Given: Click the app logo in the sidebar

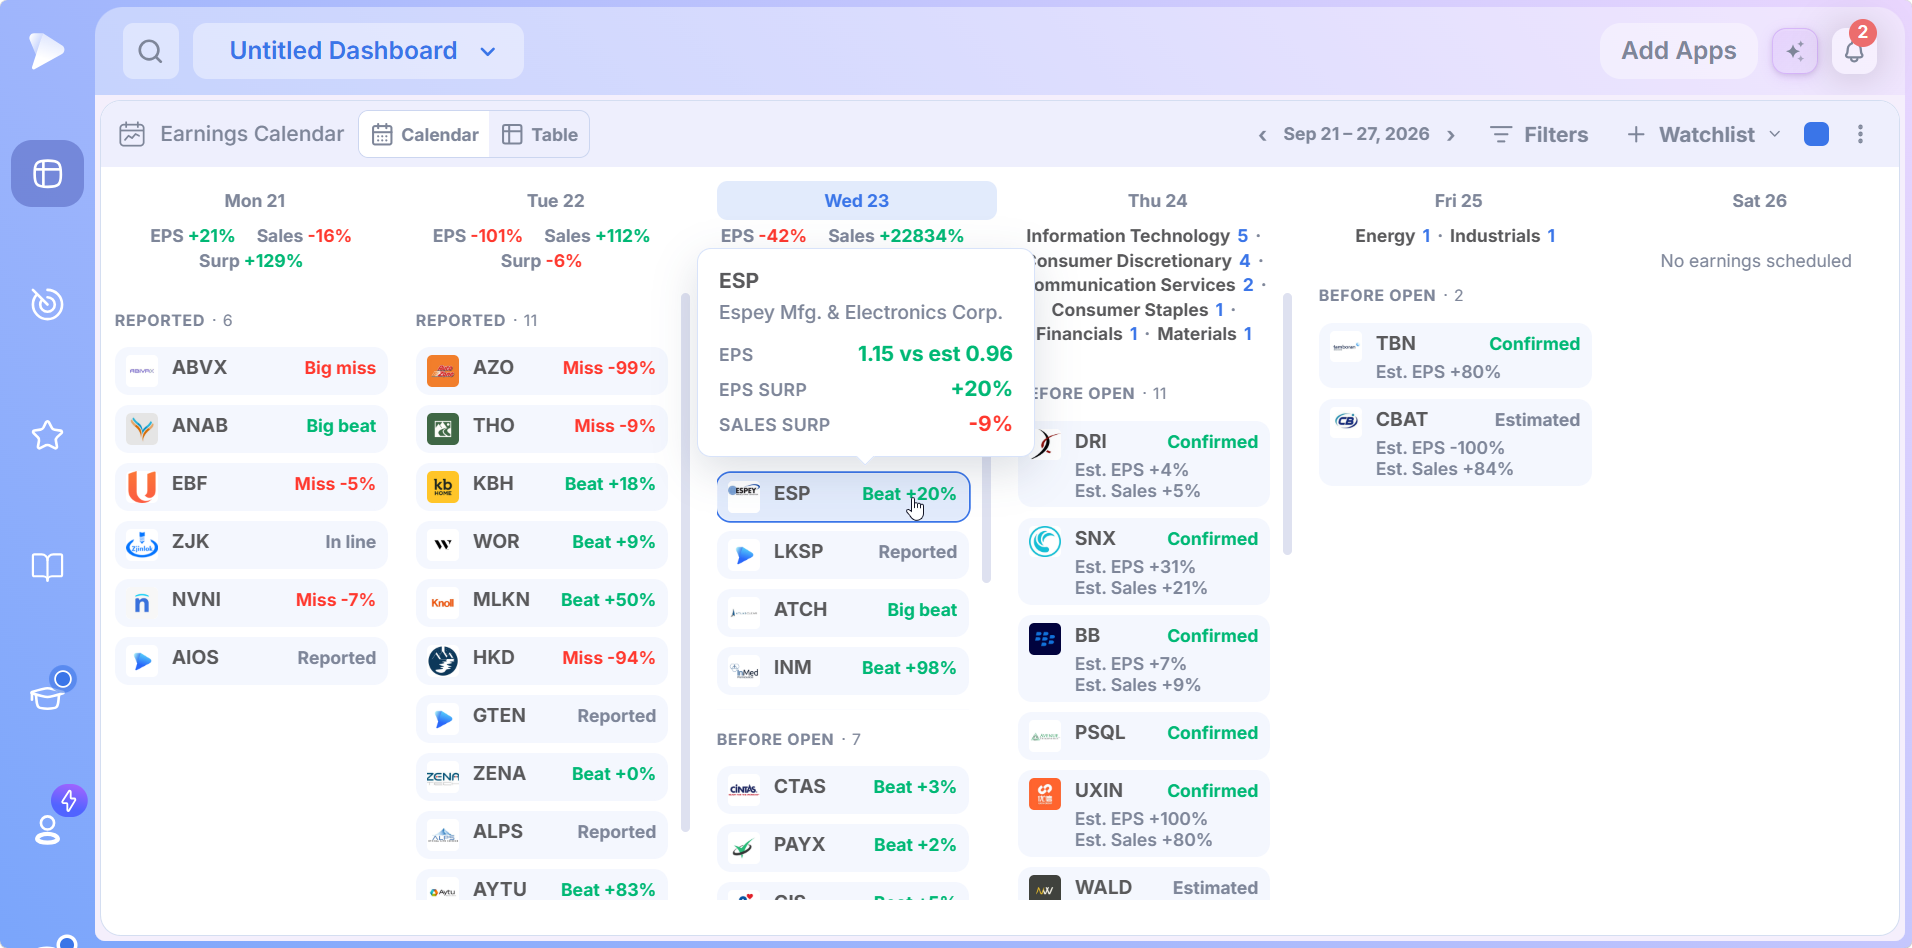Looking at the screenshot, I should [x=47, y=50].
